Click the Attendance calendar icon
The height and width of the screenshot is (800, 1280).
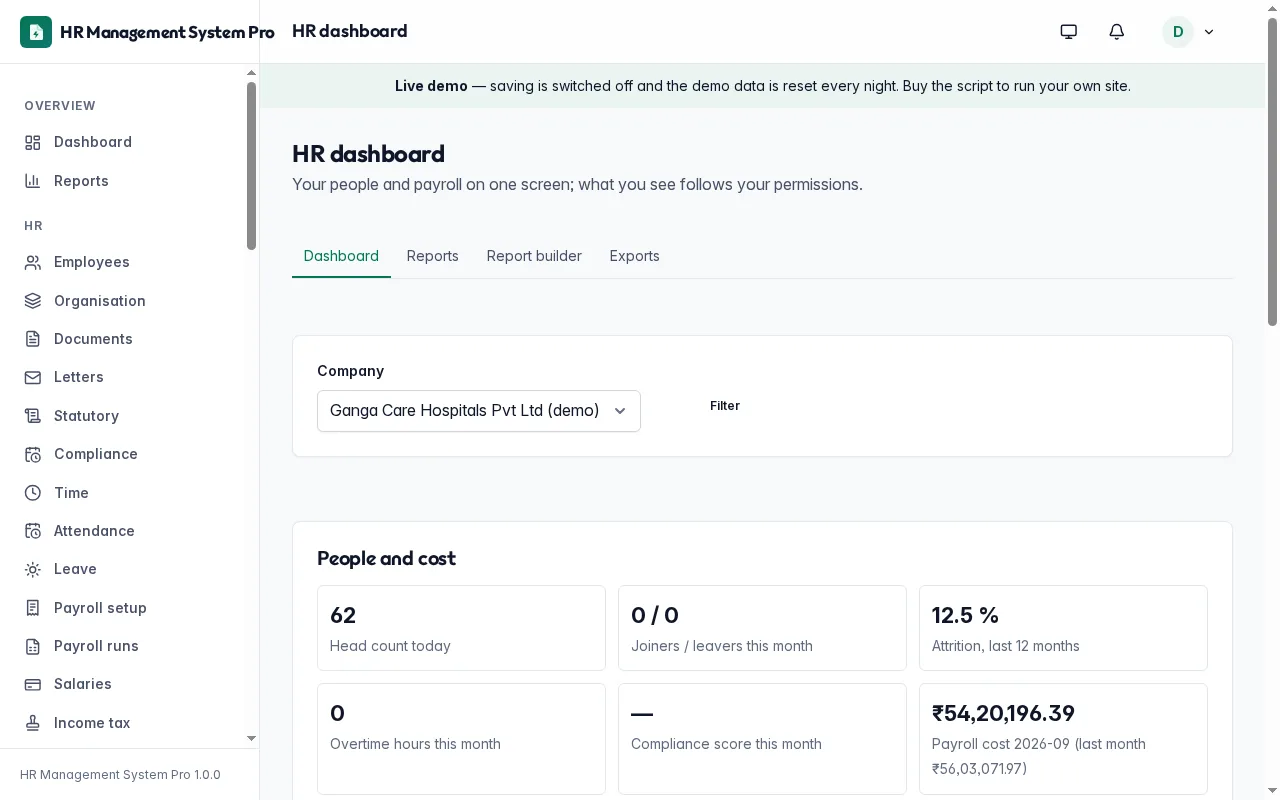point(33,531)
